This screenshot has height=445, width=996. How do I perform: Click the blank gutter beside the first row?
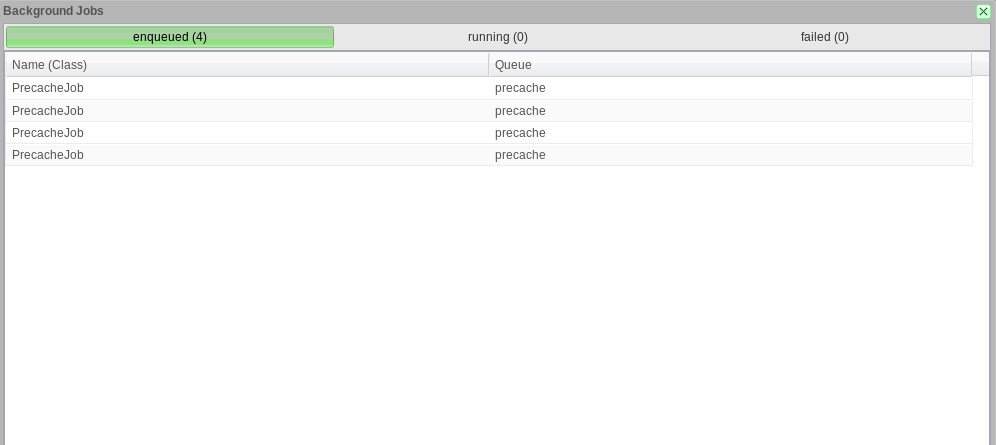pyautogui.click(x=981, y=88)
